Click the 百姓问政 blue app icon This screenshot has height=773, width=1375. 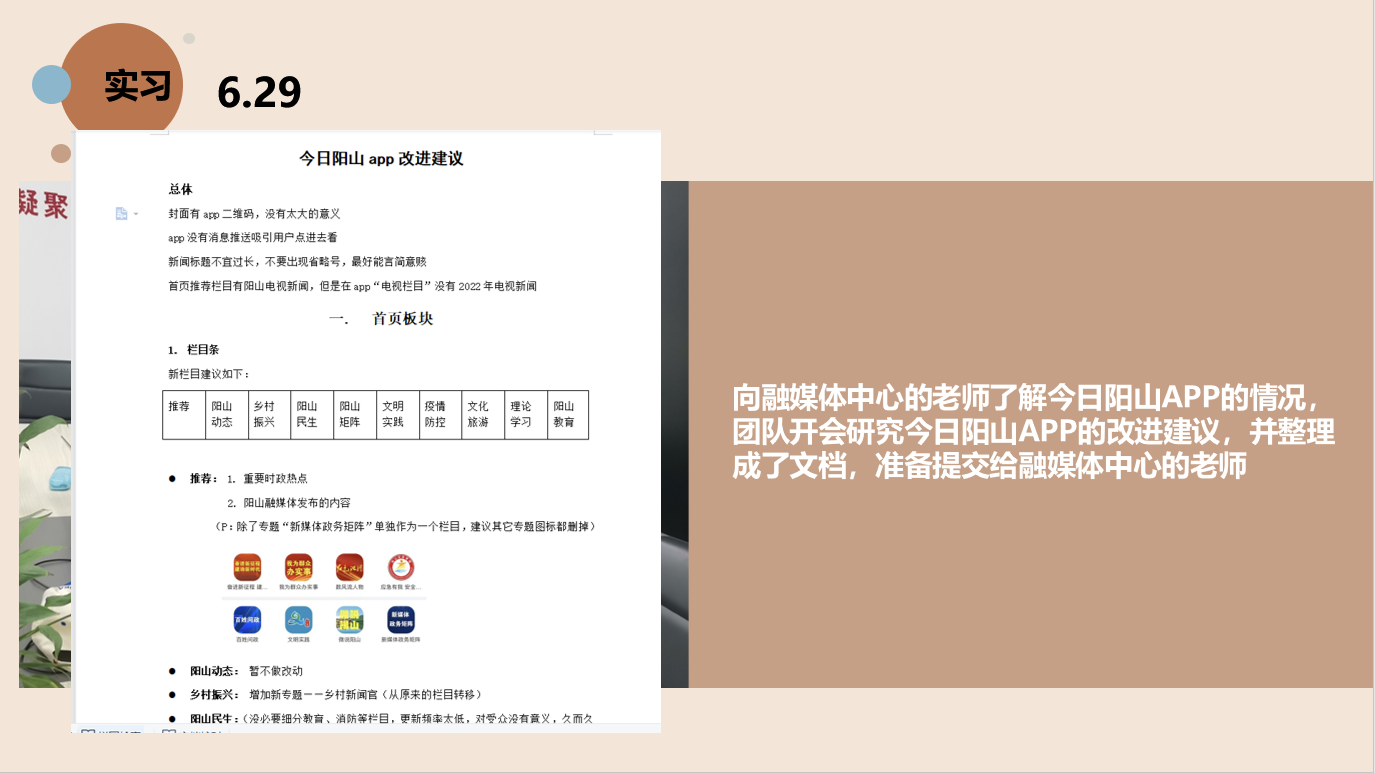point(247,620)
